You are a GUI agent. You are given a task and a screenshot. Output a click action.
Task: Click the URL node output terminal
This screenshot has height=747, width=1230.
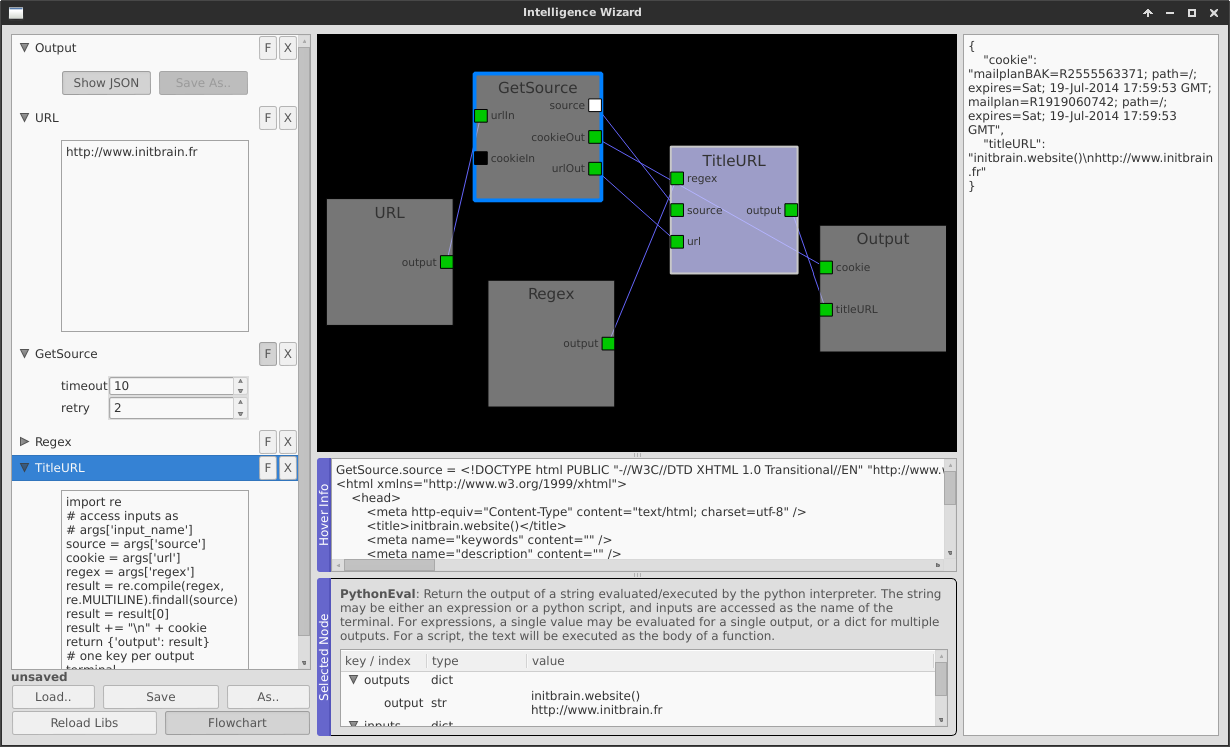coord(446,262)
